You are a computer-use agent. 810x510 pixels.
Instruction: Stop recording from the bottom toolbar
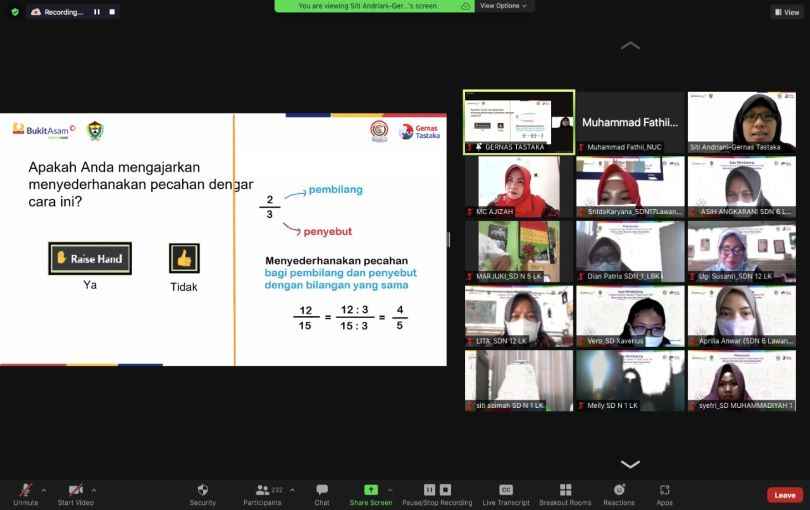click(x=445, y=489)
